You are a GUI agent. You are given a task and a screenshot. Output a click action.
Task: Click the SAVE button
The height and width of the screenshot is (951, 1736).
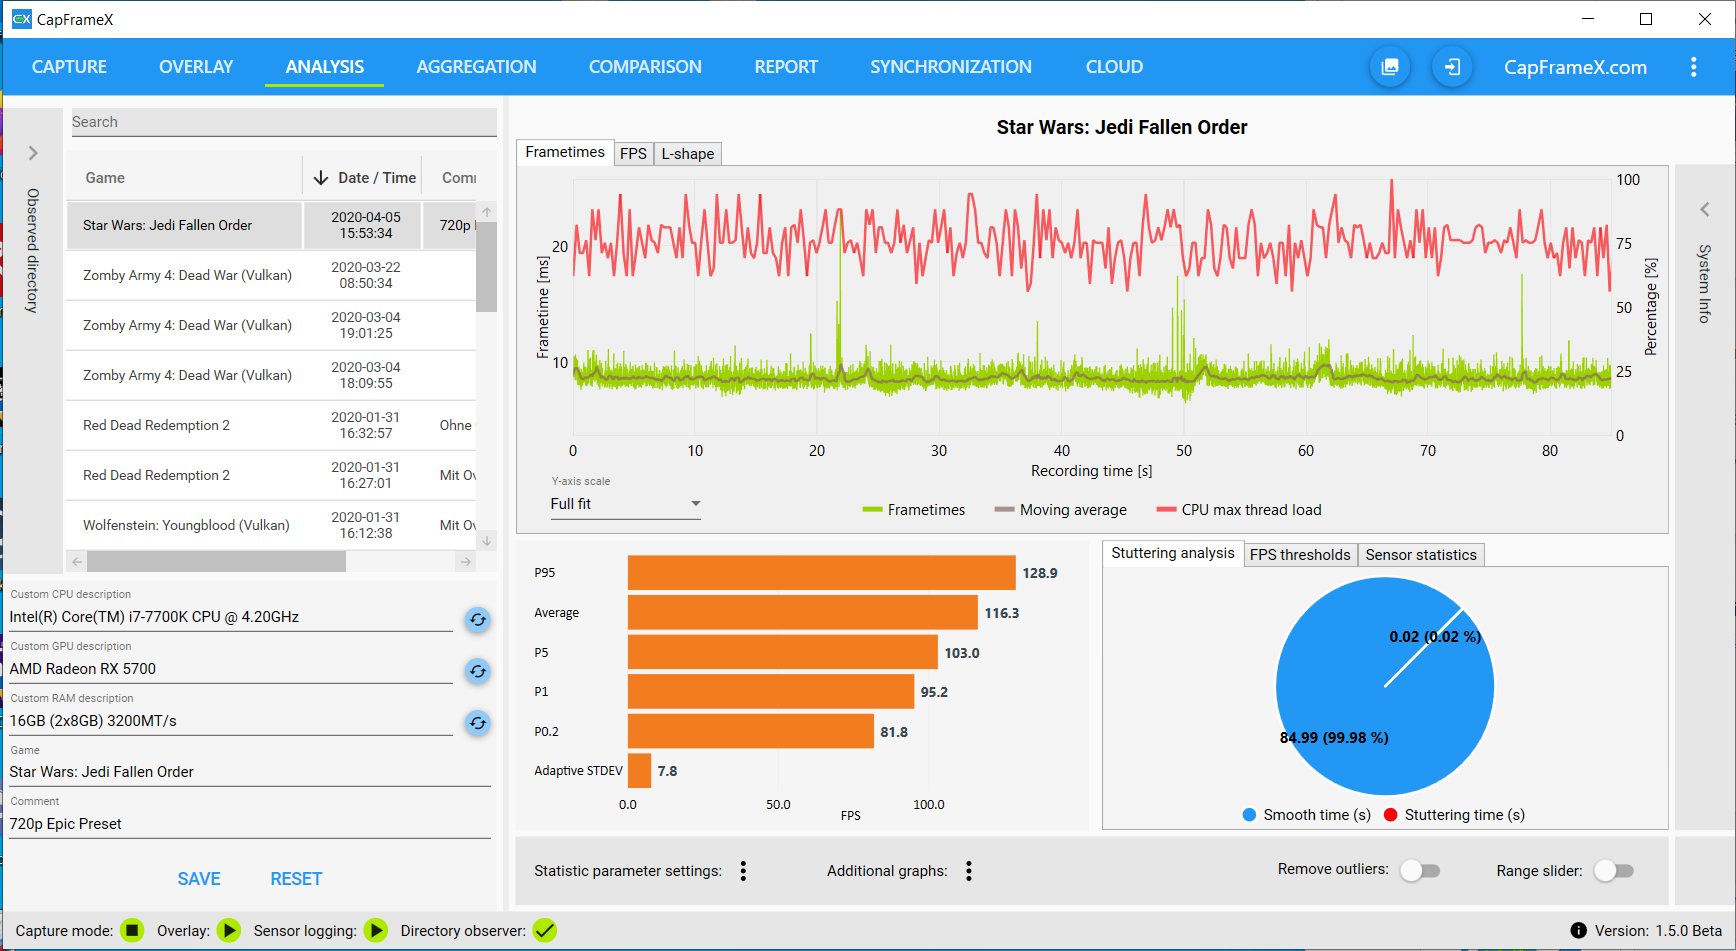[199, 879]
